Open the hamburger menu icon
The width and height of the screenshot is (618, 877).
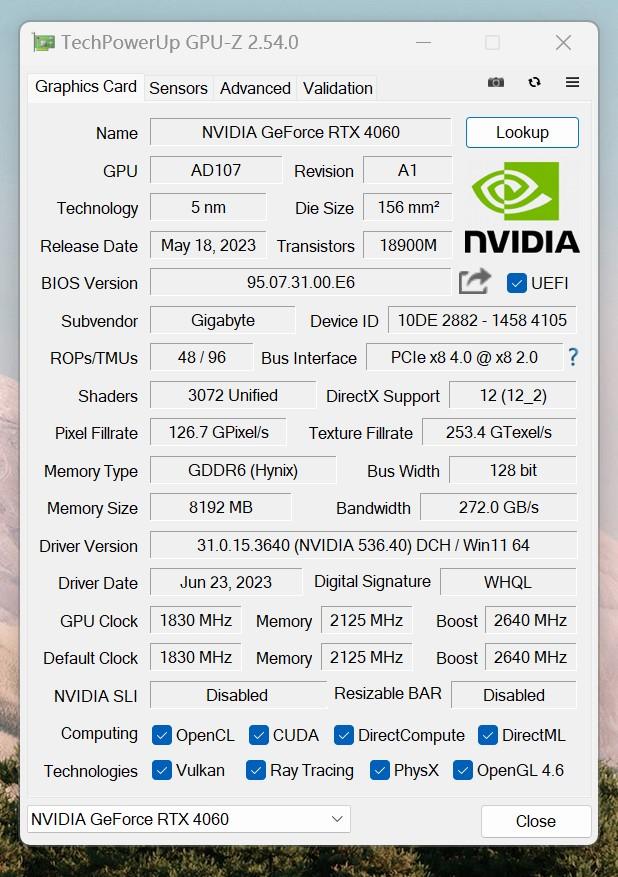click(x=572, y=82)
